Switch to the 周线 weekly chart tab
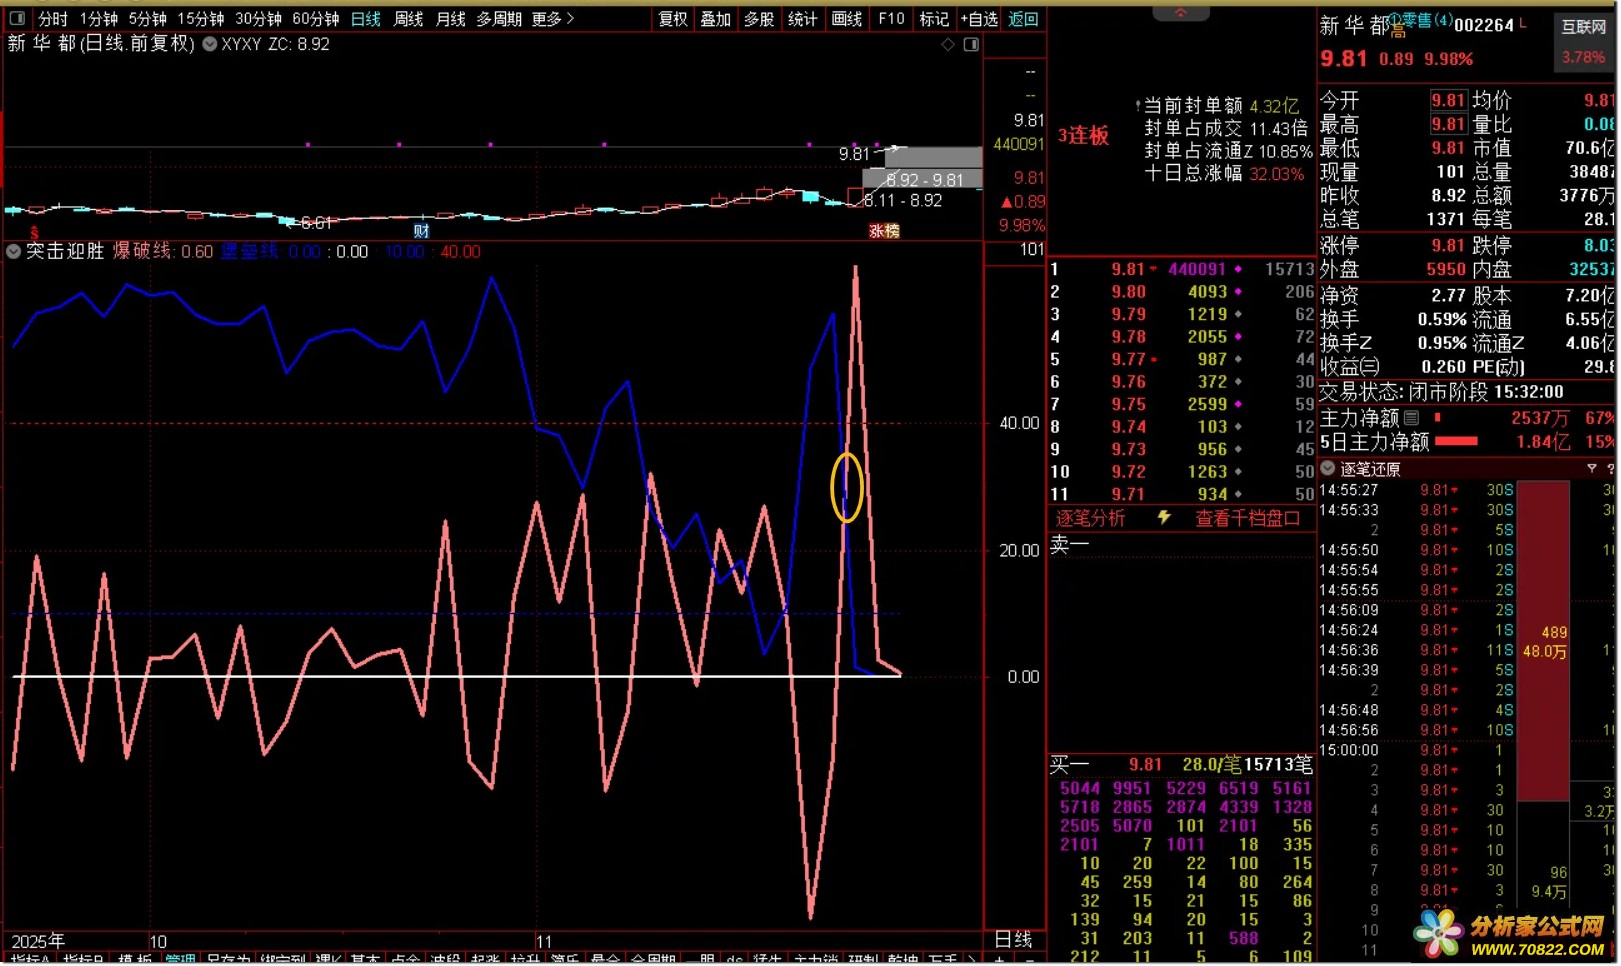Viewport: 1621px width, 966px height. [408, 19]
